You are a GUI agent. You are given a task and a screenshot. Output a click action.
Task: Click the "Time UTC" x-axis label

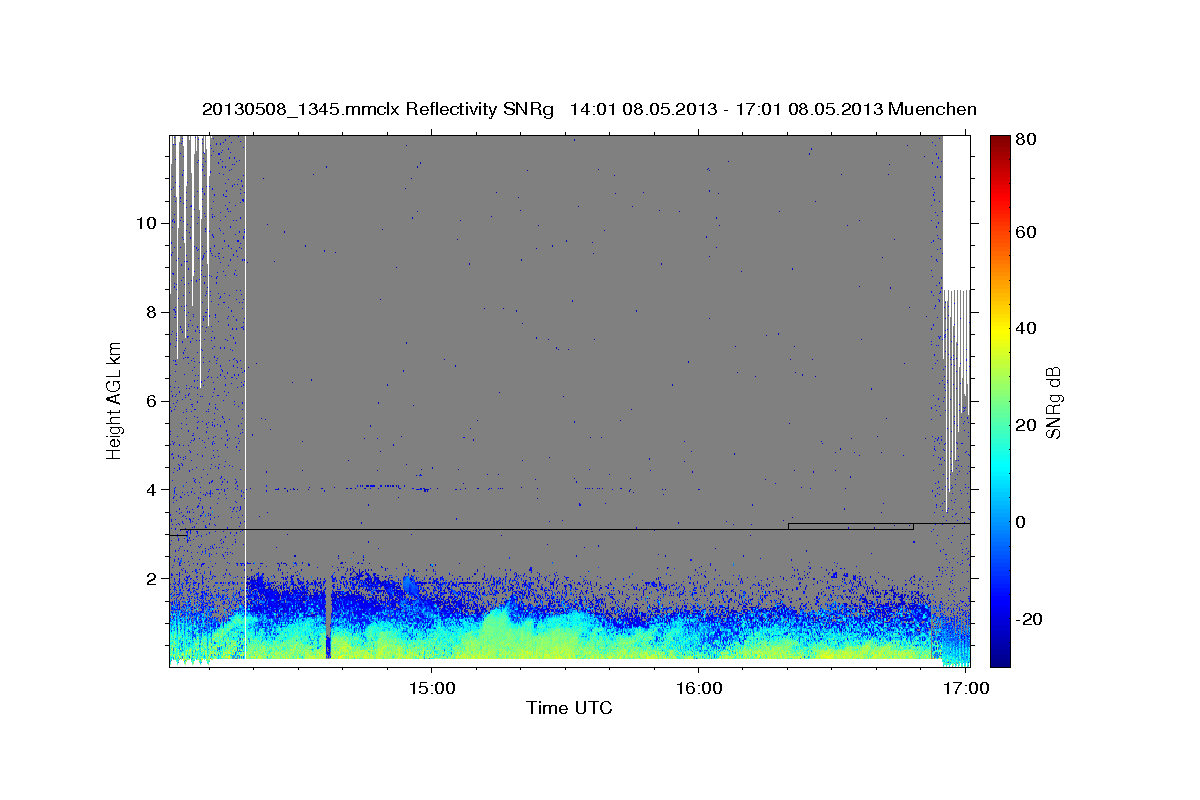tap(569, 708)
